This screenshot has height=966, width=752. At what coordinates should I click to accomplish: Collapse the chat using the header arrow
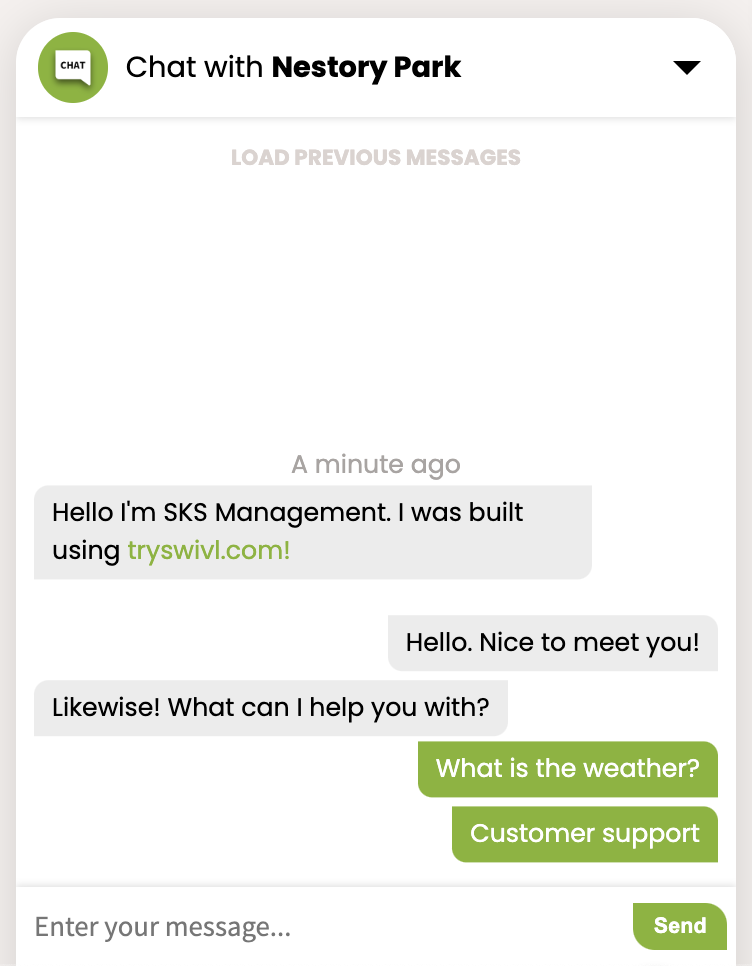point(687,67)
